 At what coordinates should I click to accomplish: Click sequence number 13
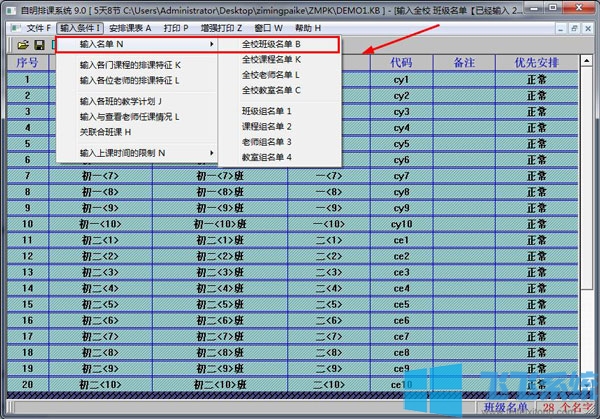tap(28, 272)
